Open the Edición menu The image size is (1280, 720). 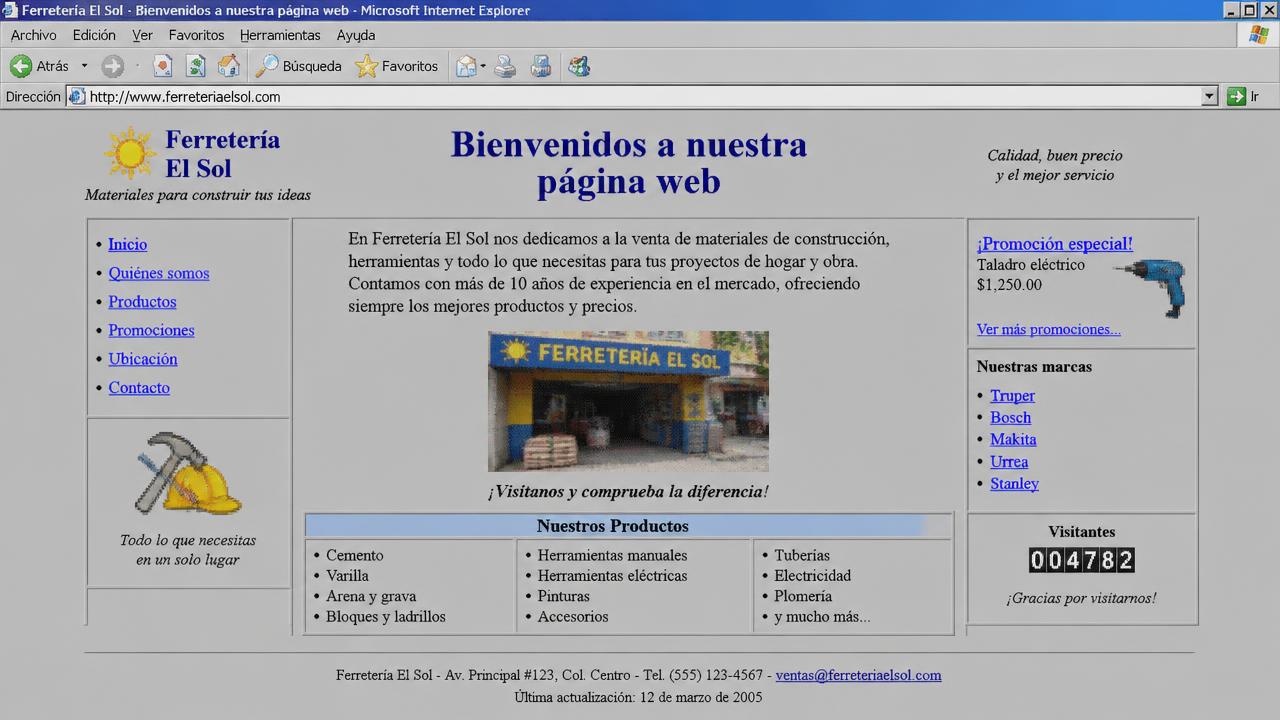click(x=94, y=35)
